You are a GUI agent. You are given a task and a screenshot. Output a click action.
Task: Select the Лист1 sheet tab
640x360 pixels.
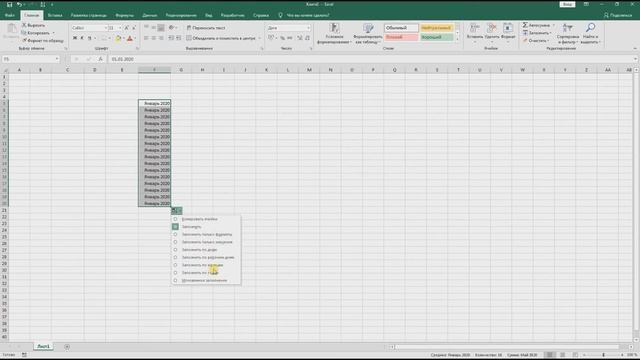[43, 347]
